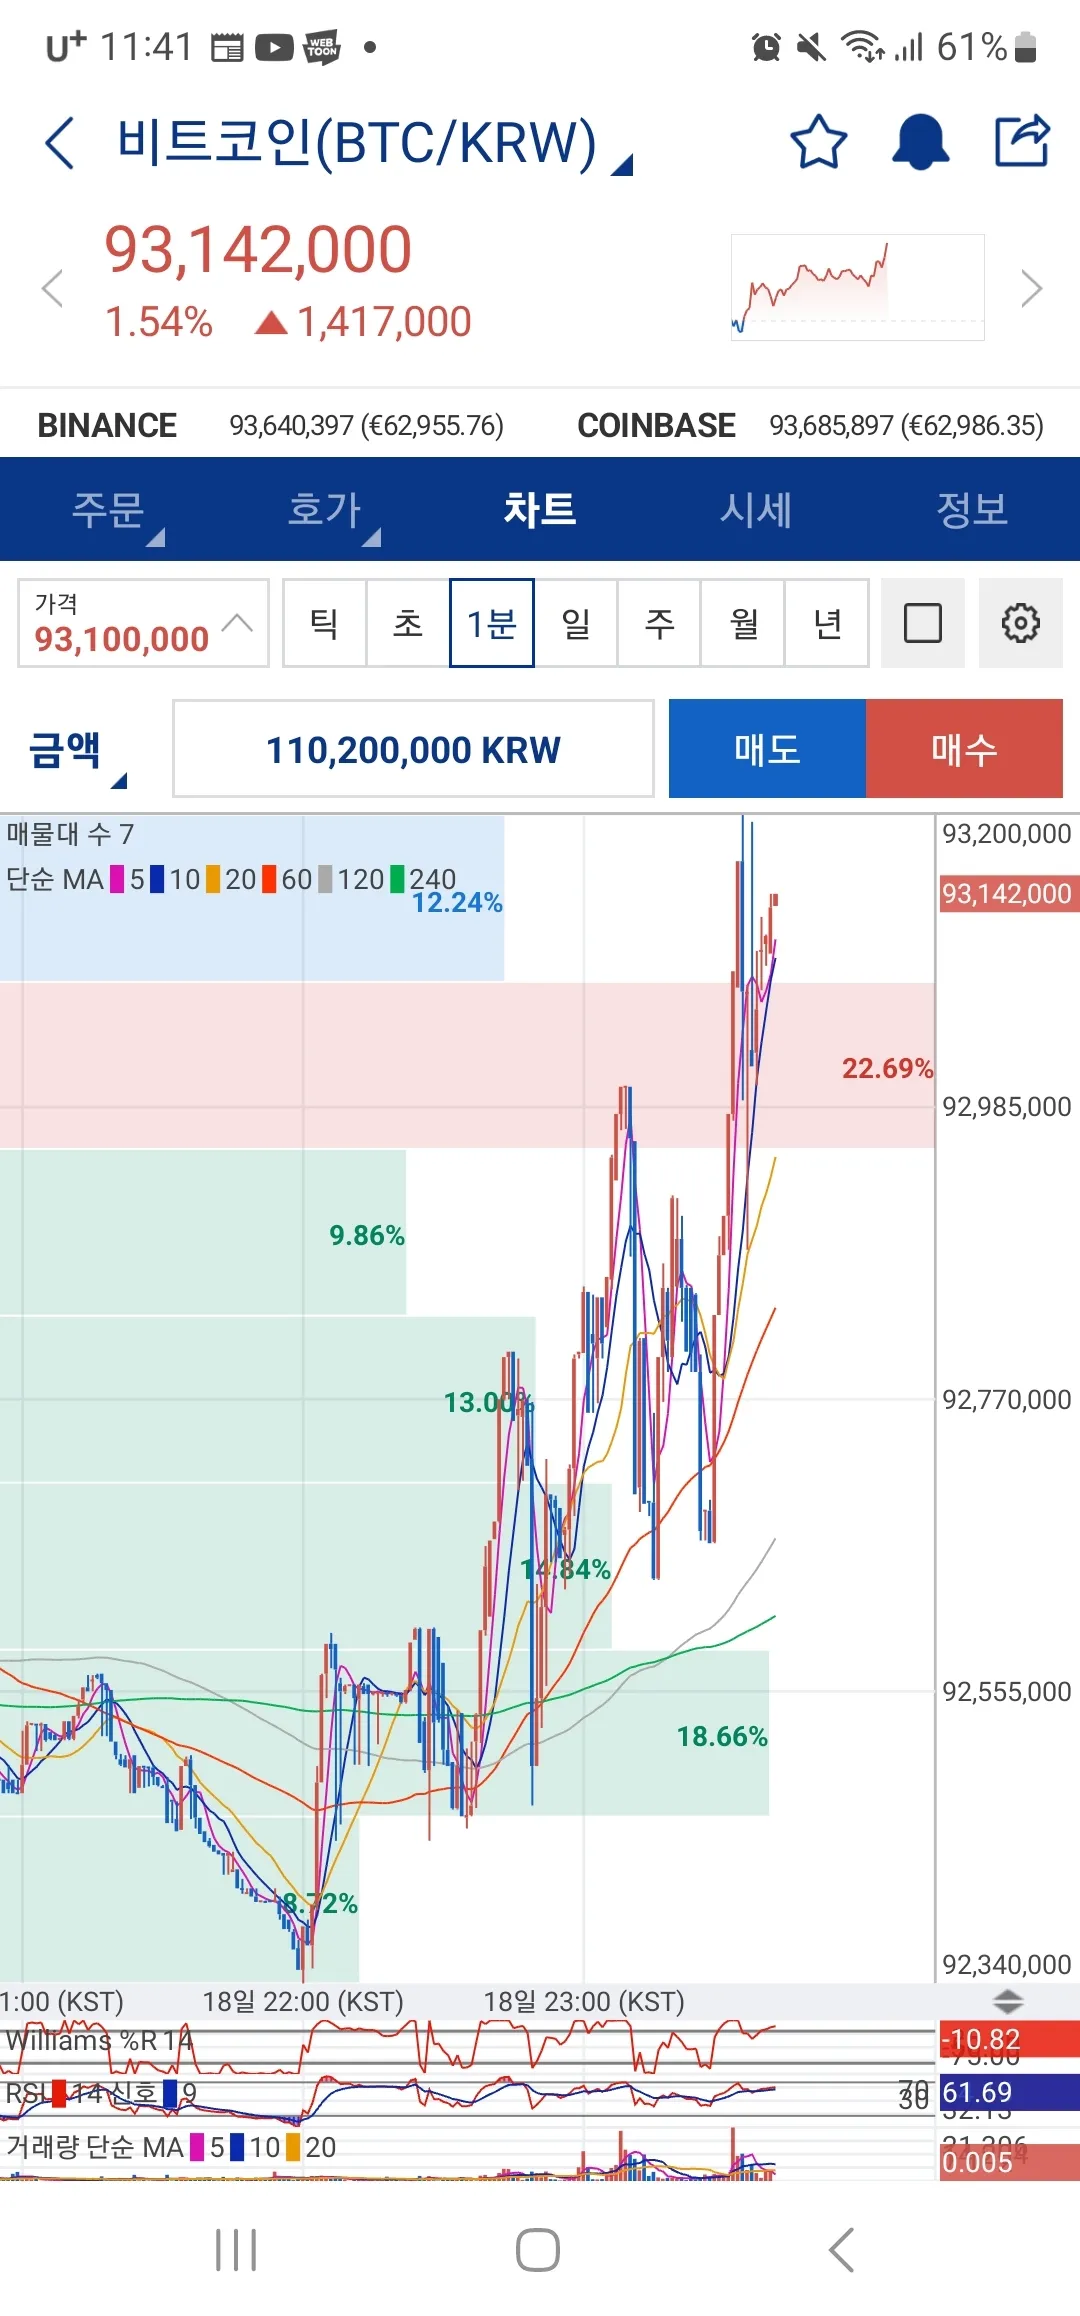Open the 금액 amount type dropdown
This screenshot has width=1080, height=2316.
(x=76, y=752)
